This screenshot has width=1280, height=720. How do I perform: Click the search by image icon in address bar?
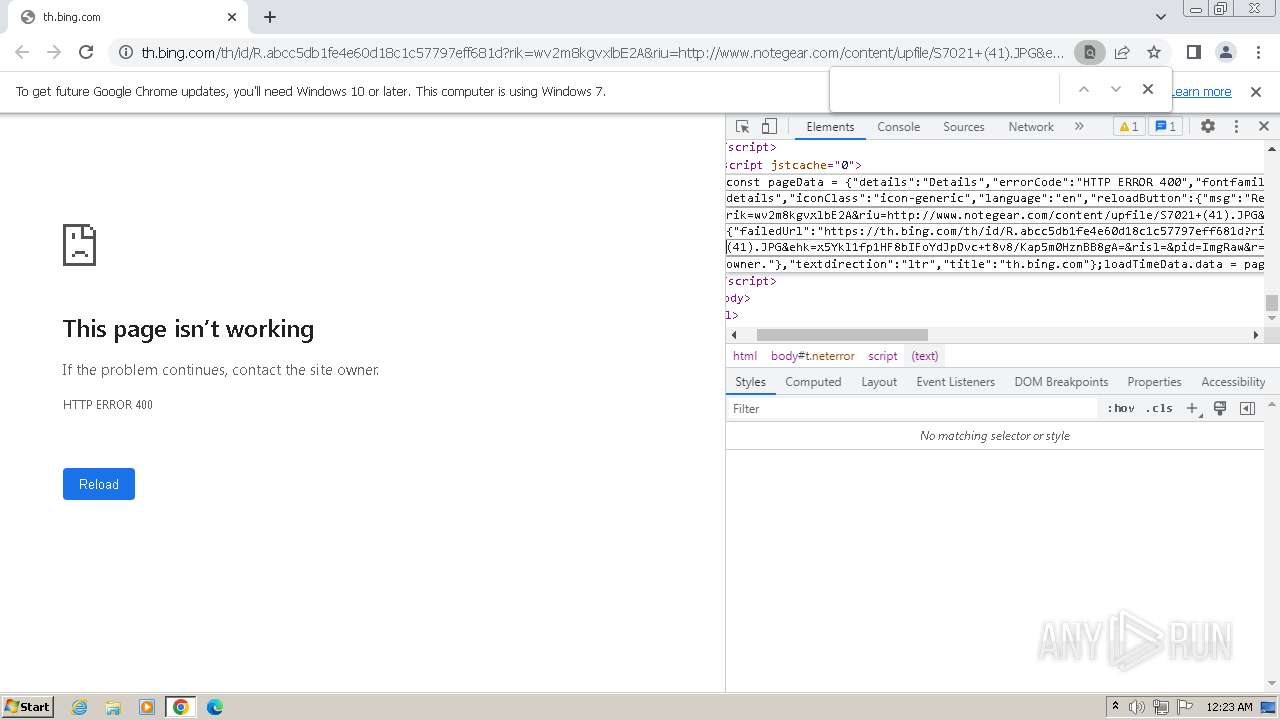pos(1089,53)
